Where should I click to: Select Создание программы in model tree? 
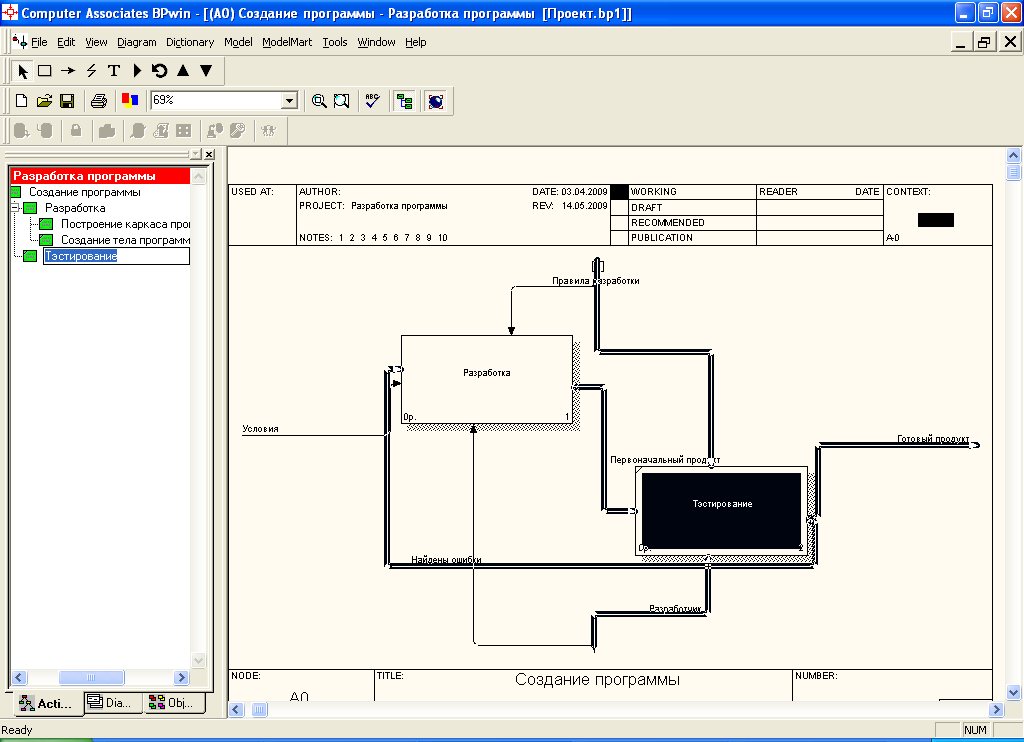pyautogui.click(x=84, y=192)
